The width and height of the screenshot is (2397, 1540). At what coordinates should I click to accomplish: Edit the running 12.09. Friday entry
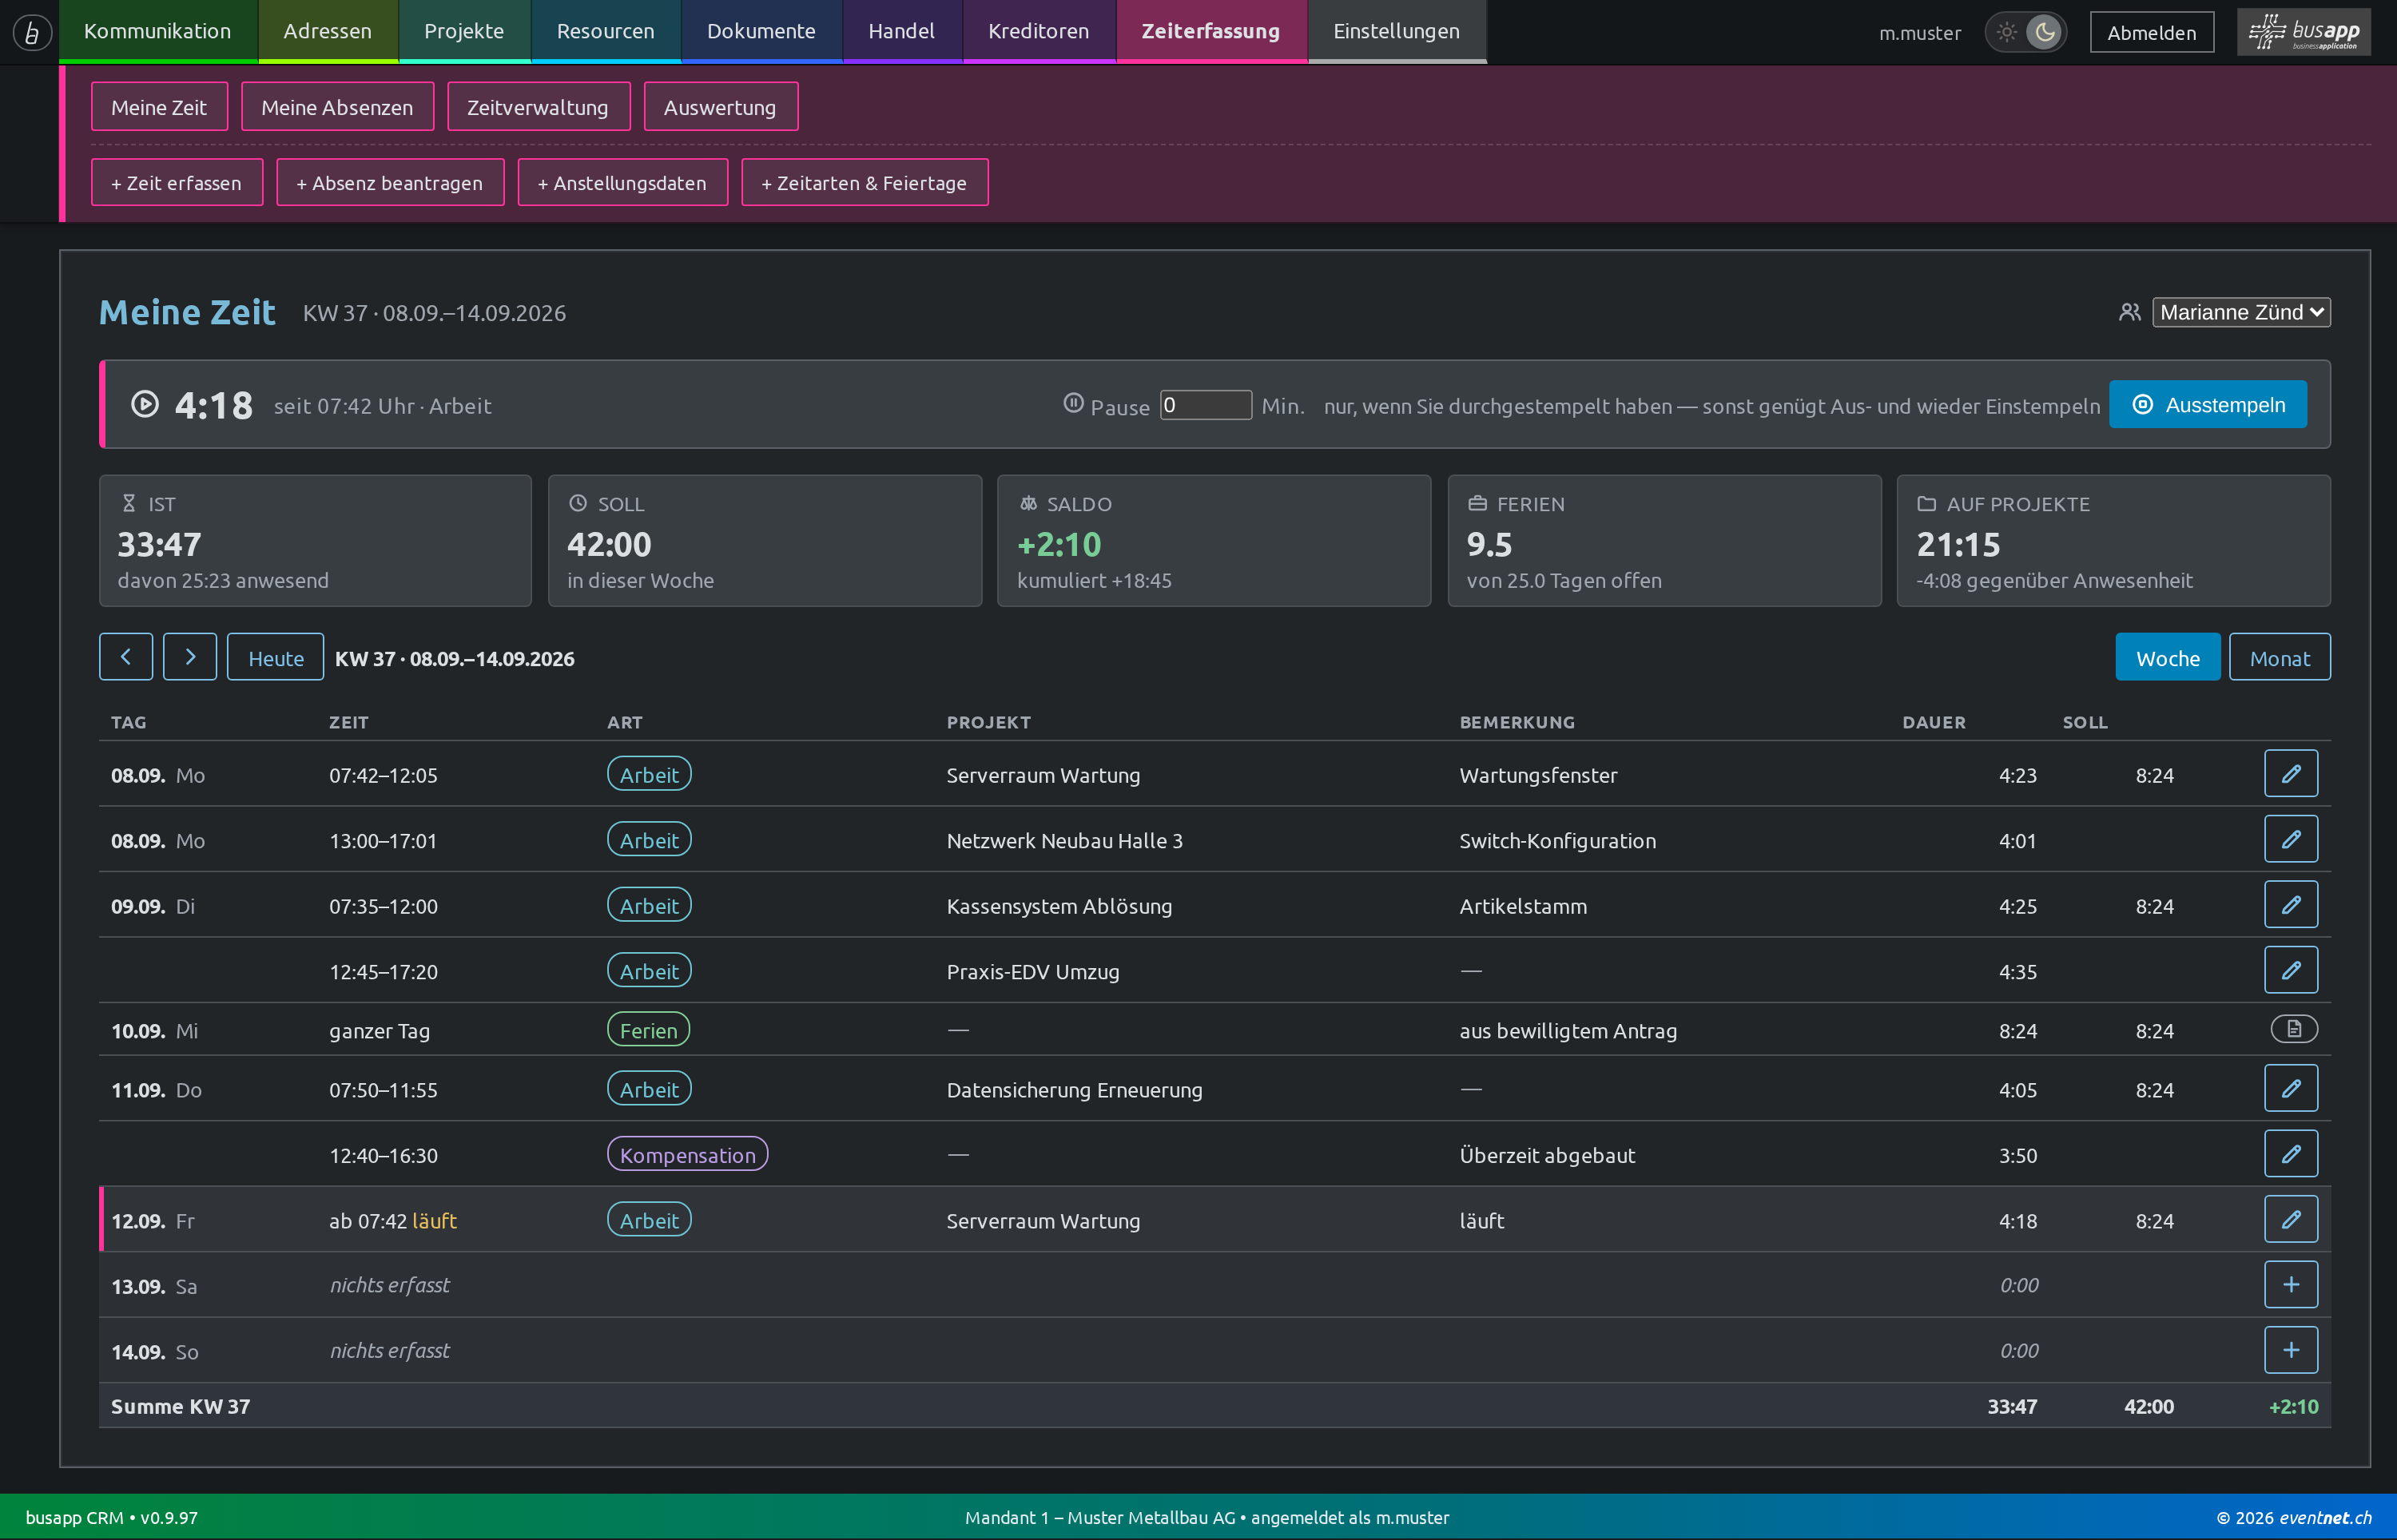click(2290, 1220)
